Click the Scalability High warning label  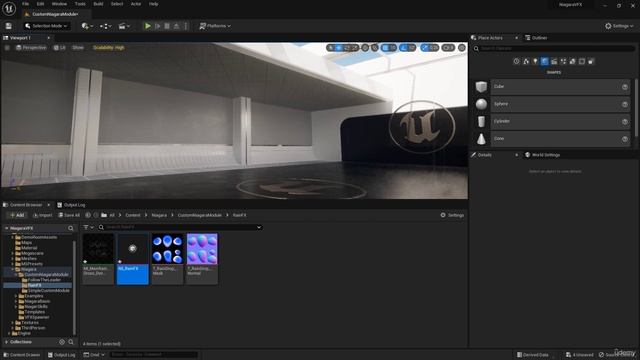tap(109, 48)
